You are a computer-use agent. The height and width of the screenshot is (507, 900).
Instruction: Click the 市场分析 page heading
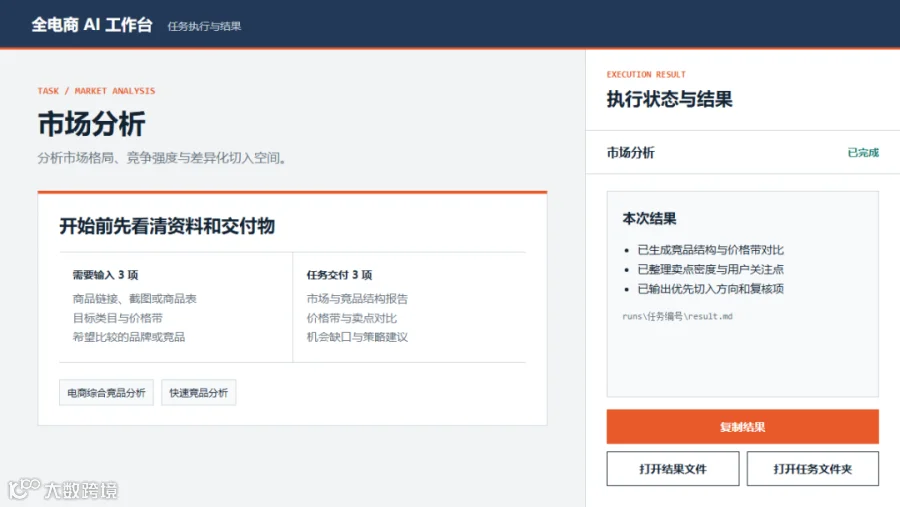click(92, 124)
